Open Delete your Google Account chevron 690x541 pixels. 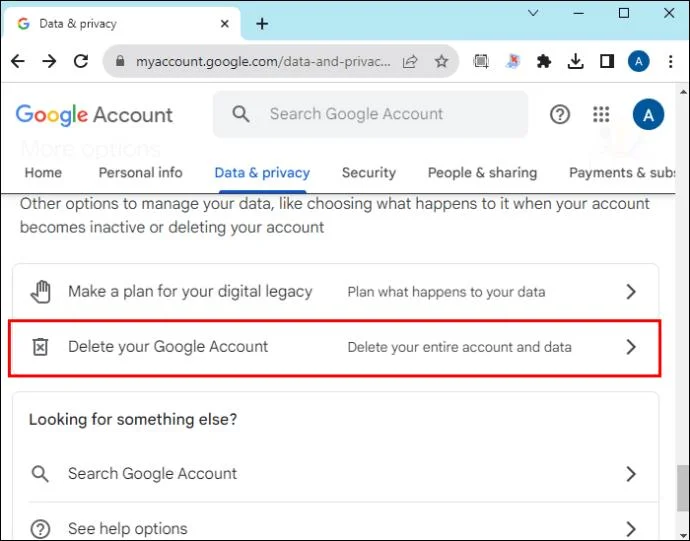point(631,347)
